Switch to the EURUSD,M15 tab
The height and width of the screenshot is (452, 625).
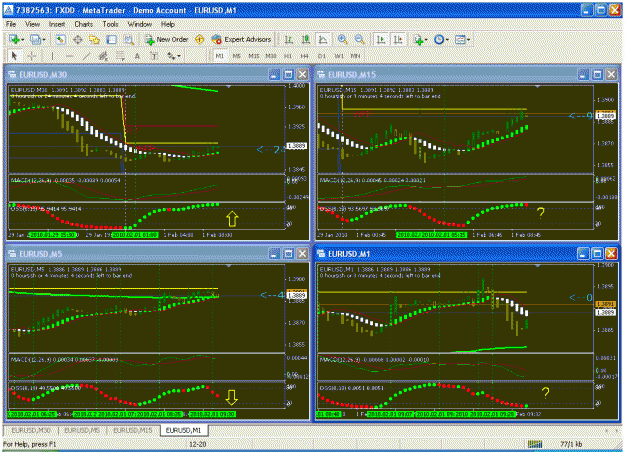pos(133,431)
